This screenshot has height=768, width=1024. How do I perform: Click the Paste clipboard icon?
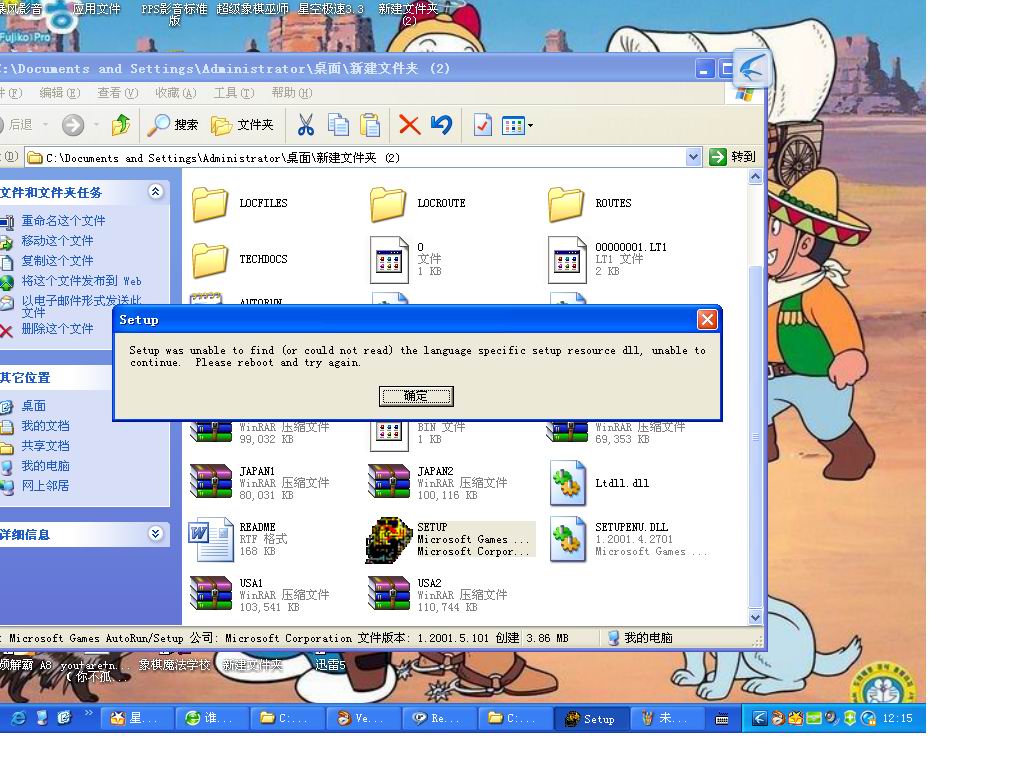click(x=371, y=125)
